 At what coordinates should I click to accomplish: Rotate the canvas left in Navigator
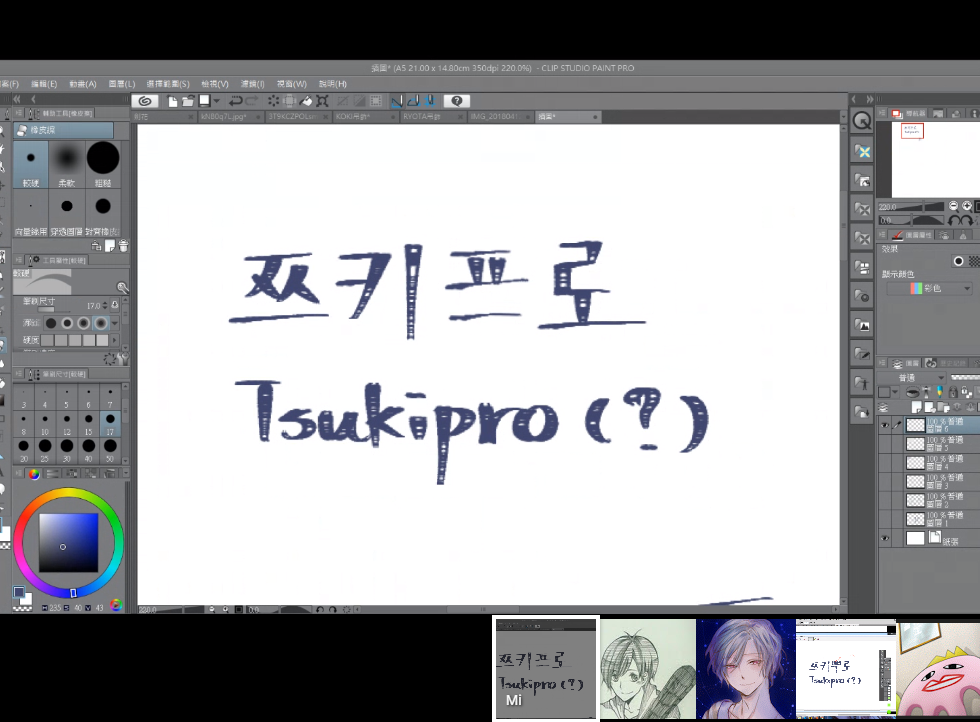pos(954,221)
